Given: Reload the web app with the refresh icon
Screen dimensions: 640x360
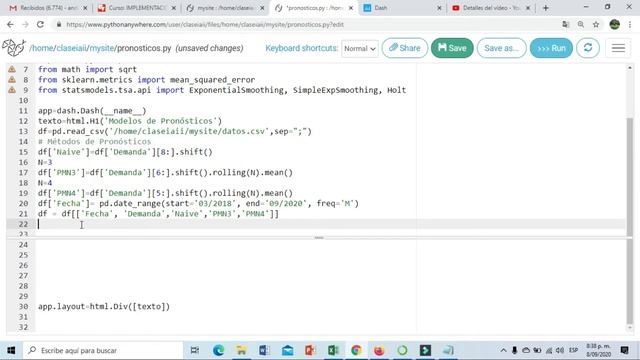Looking at the screenshot, I should coord(588,48).
